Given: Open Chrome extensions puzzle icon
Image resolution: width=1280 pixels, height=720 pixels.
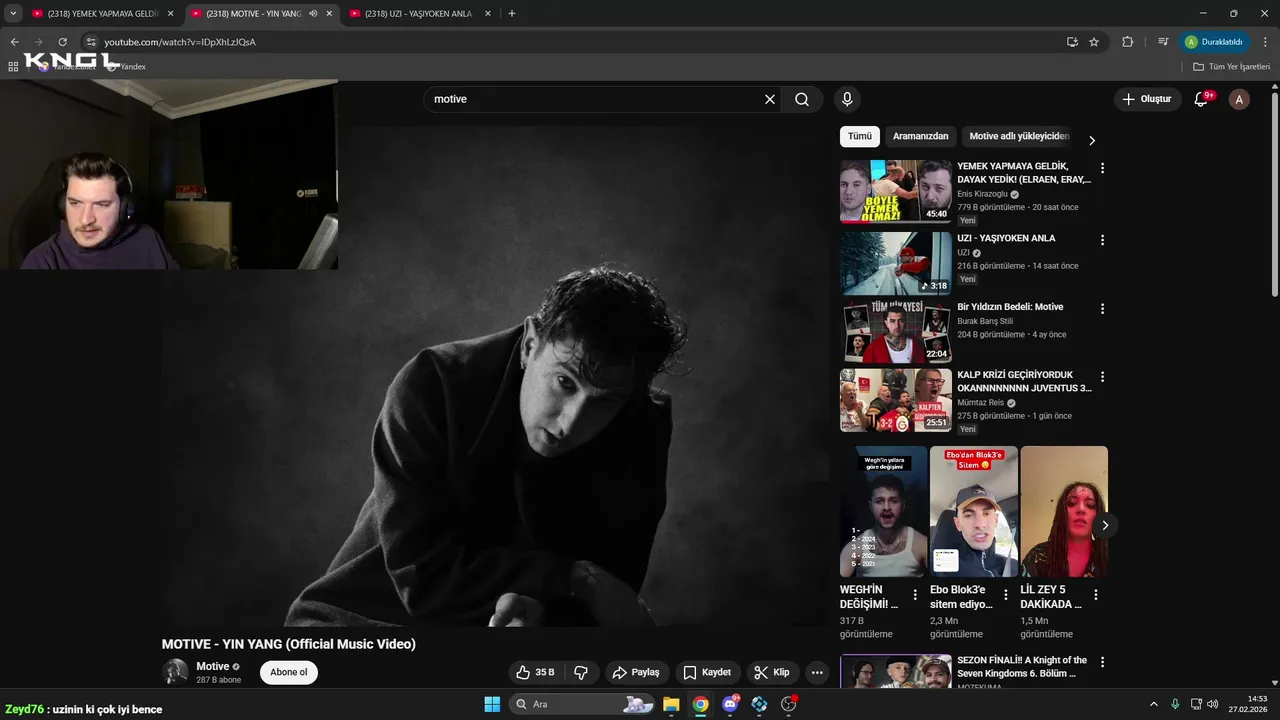Looking at the screenshot, I should 1127,42.
